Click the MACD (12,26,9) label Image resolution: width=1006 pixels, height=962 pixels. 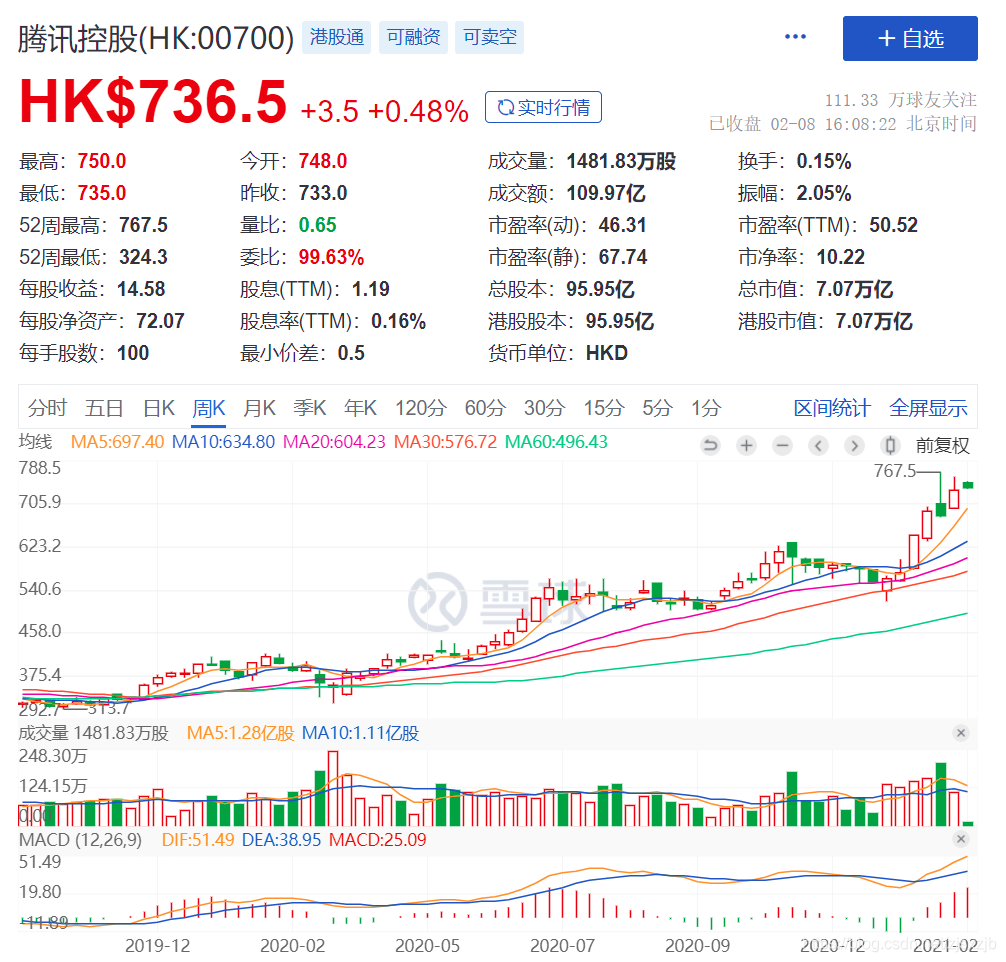[x=80, y=839]
